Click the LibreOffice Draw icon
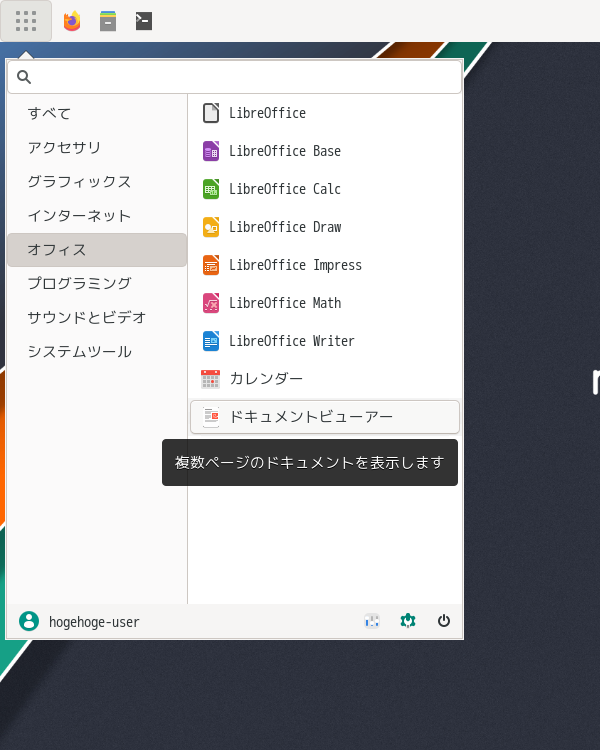Image resolution: width=600 pixels, height=750 pixels. (x=211, y=227)
